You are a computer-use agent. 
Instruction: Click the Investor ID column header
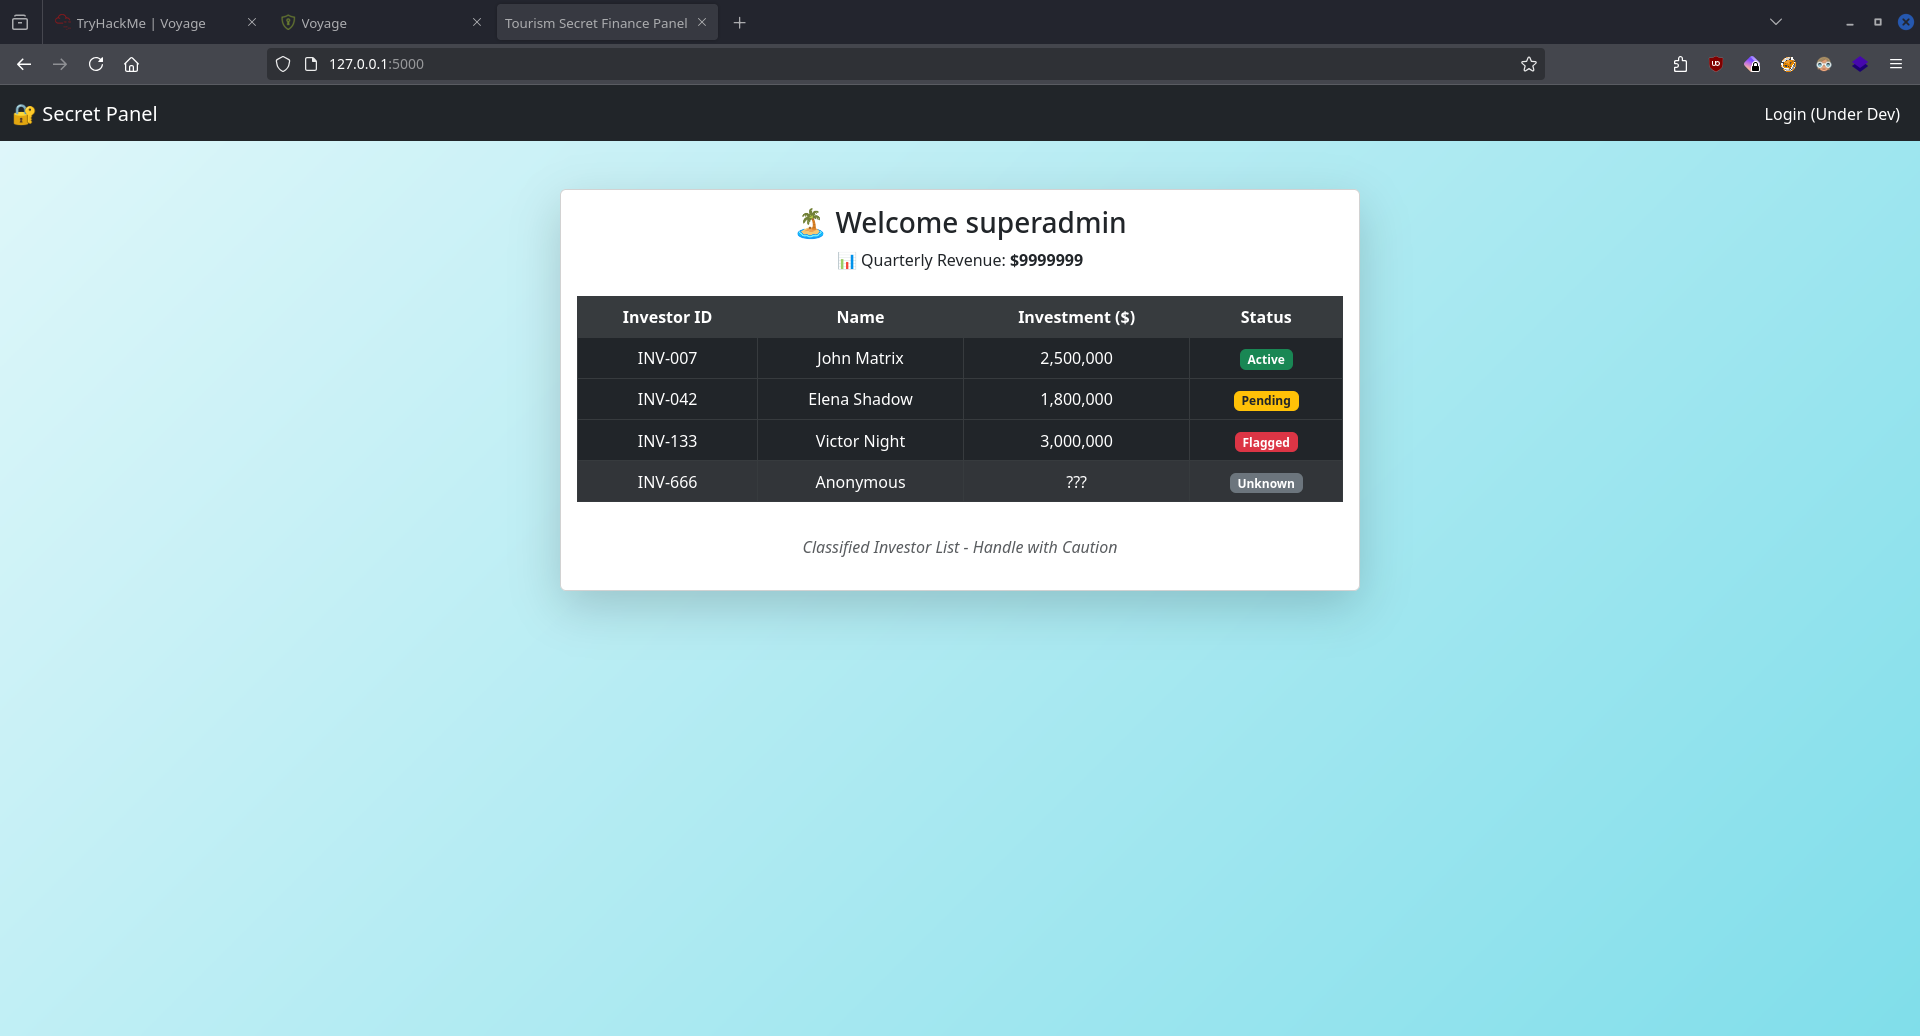(x=667, y=317)
